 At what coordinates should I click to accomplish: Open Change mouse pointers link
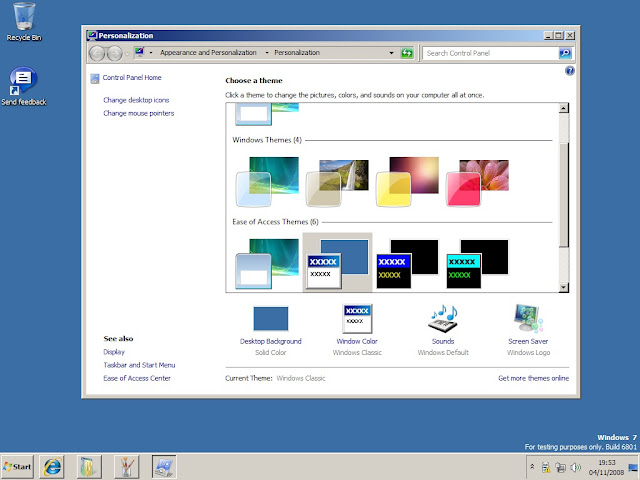pos(138,113)
